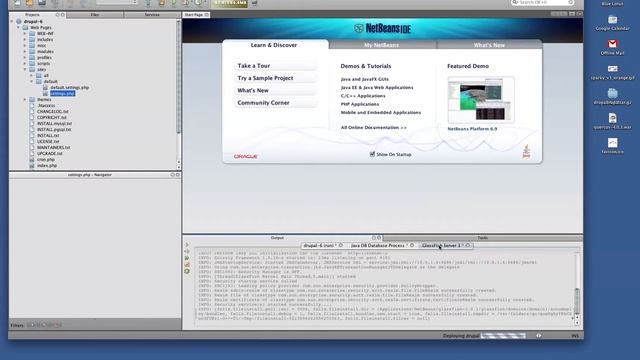Screen dimensions: 640x360
Task: Expand the scripts folder arrow
Action: click(x=25, y=63)
